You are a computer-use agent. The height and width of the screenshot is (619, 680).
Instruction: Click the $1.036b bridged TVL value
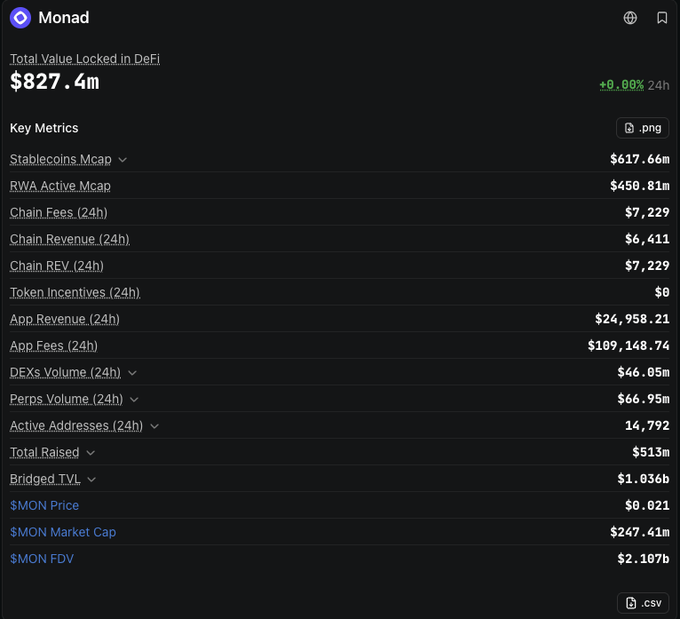click(644, 479)
